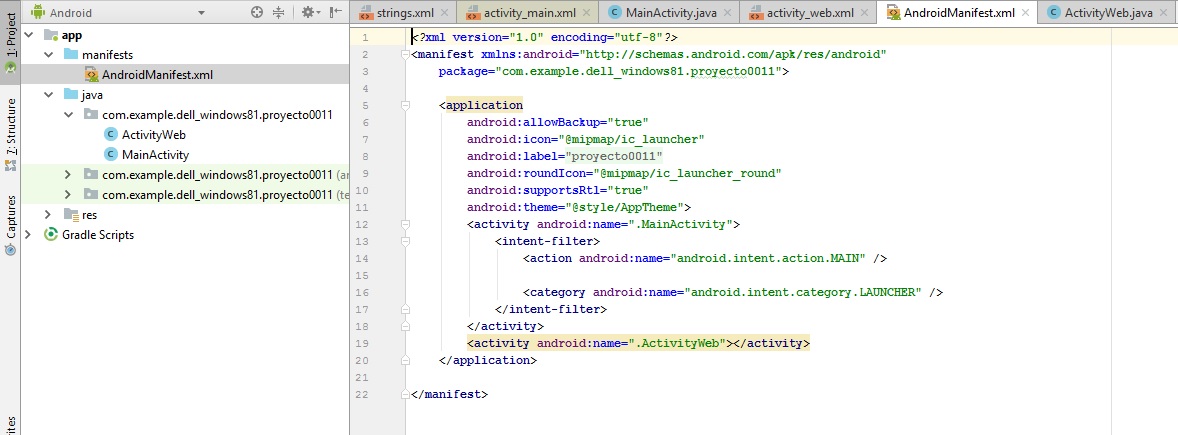Fold the intent-filter block in the gutter
This screenshot has width=1178, height=435.
(x=407, y=241)
